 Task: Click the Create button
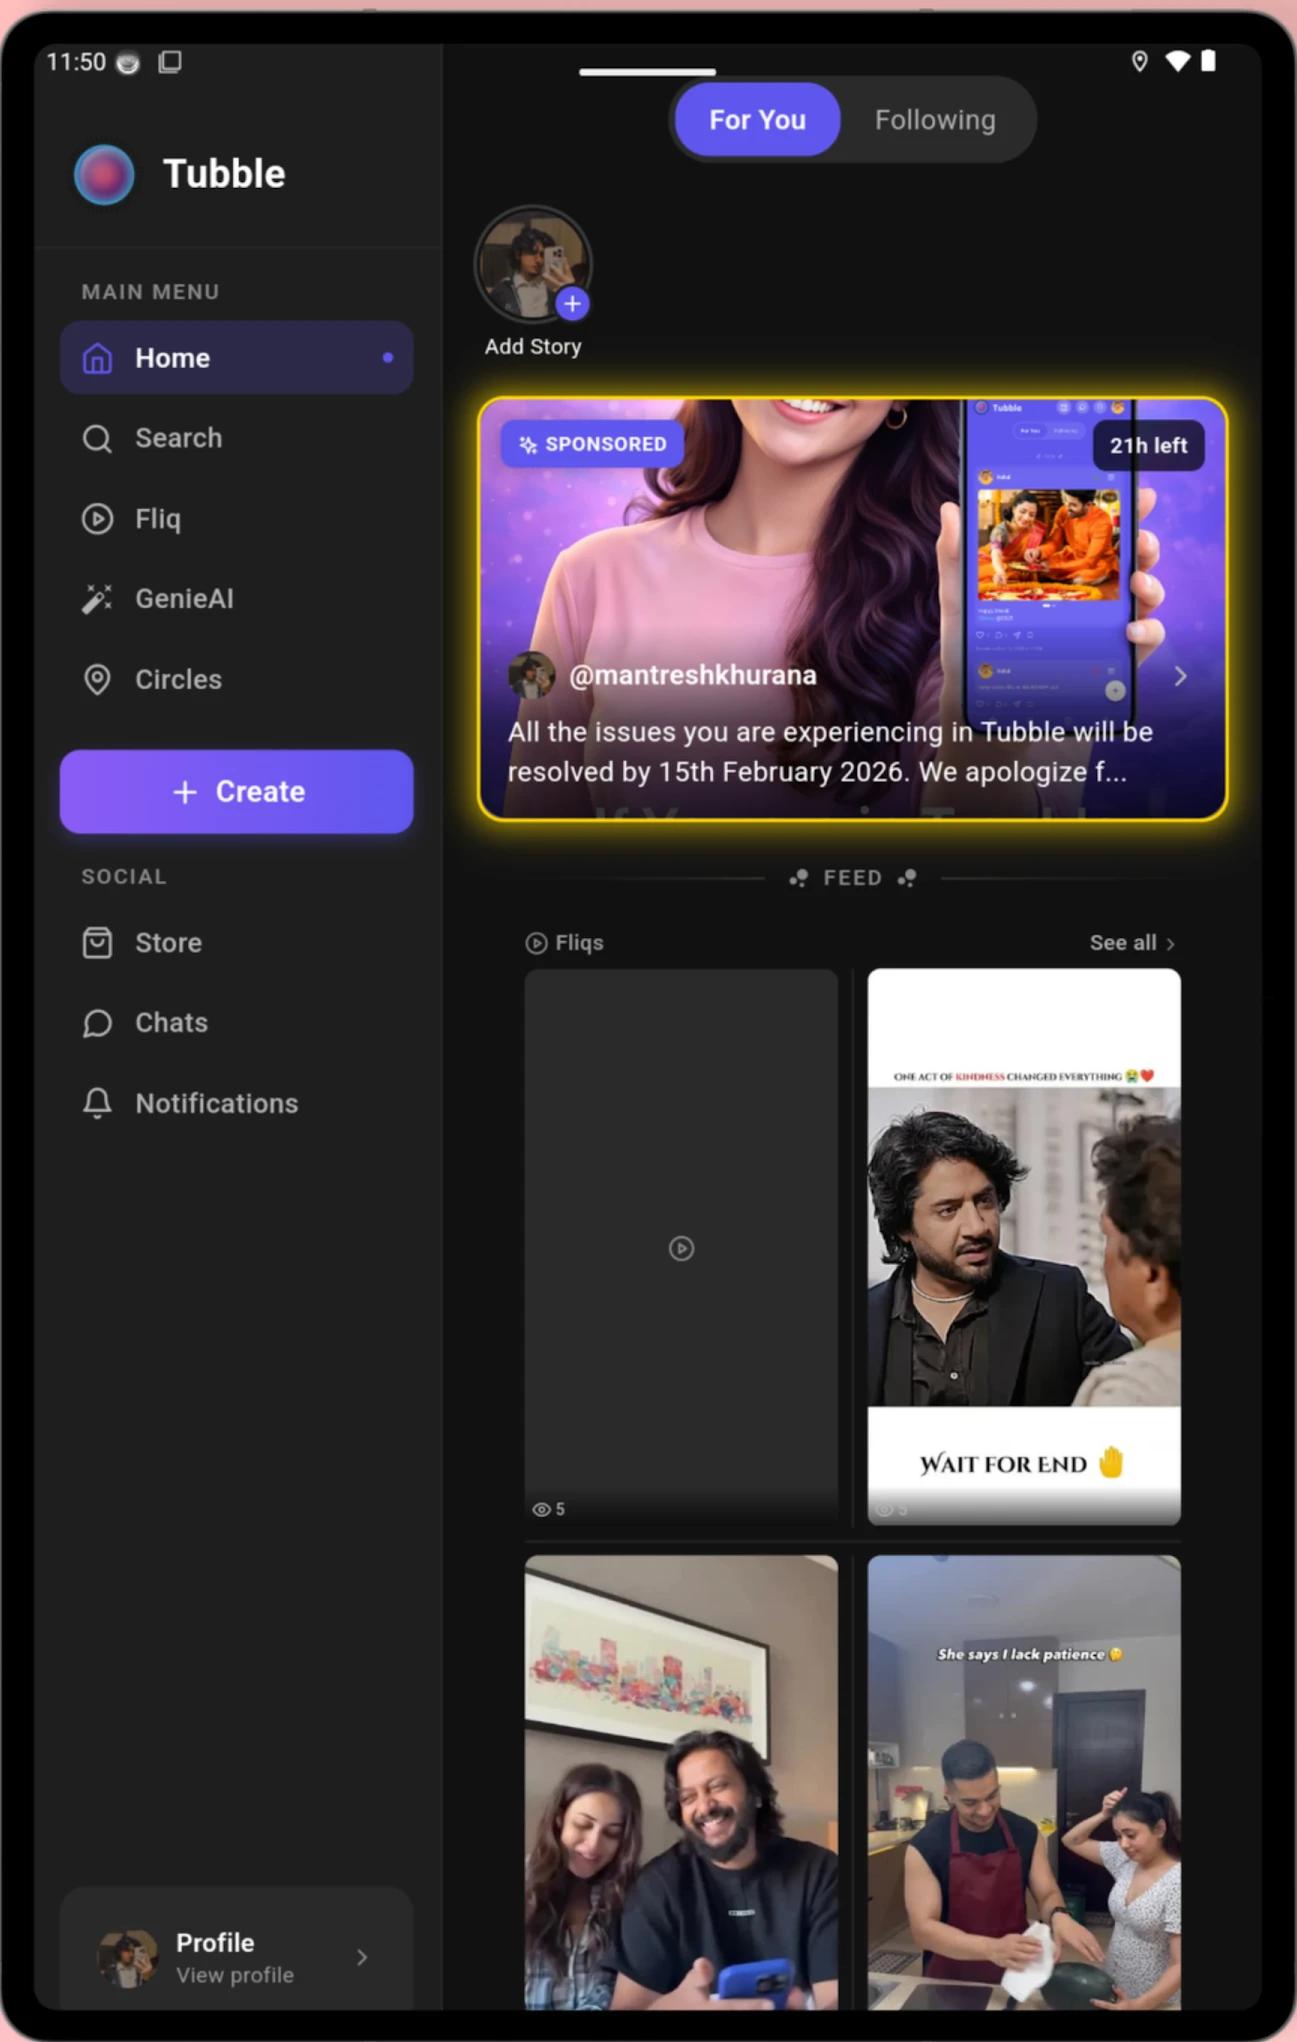pyautogui.click(x=236, y=792)
